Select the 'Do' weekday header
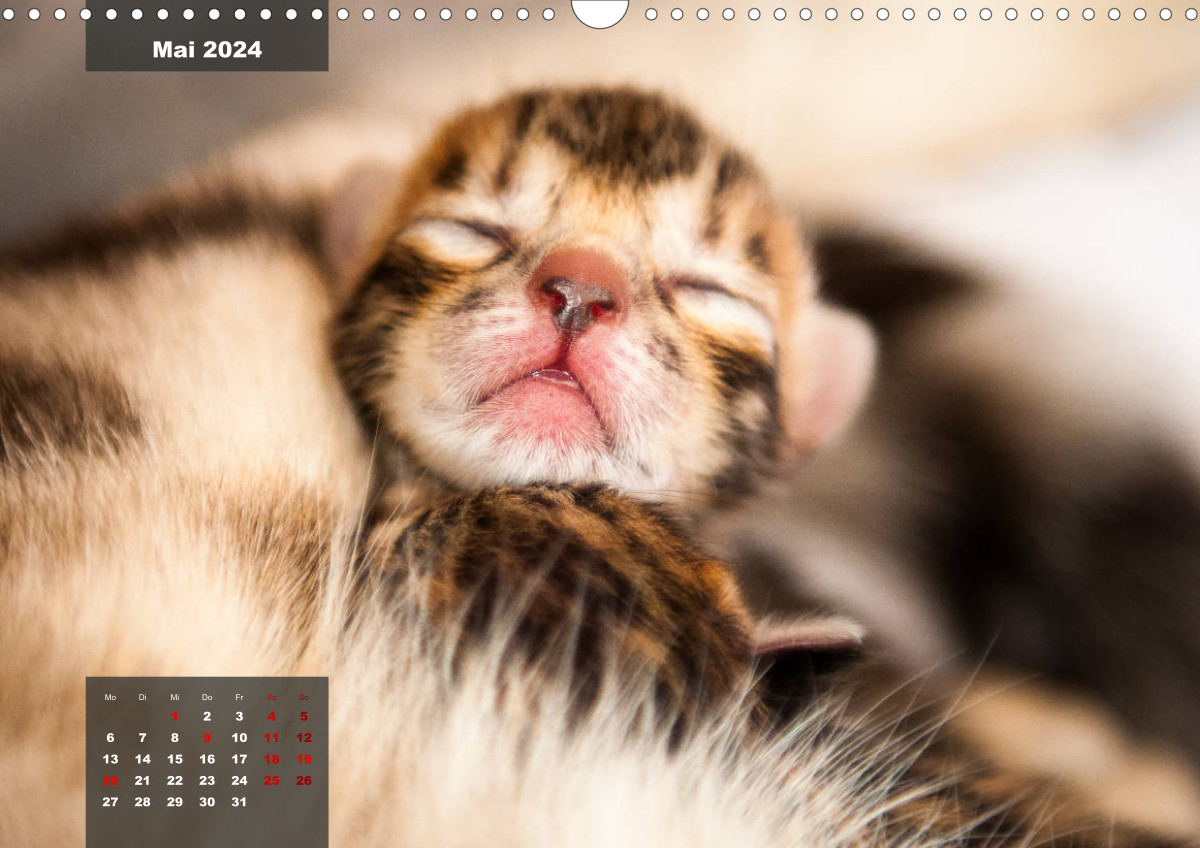The height and width of the screenshot is (848, 1200). coord(207,697)
